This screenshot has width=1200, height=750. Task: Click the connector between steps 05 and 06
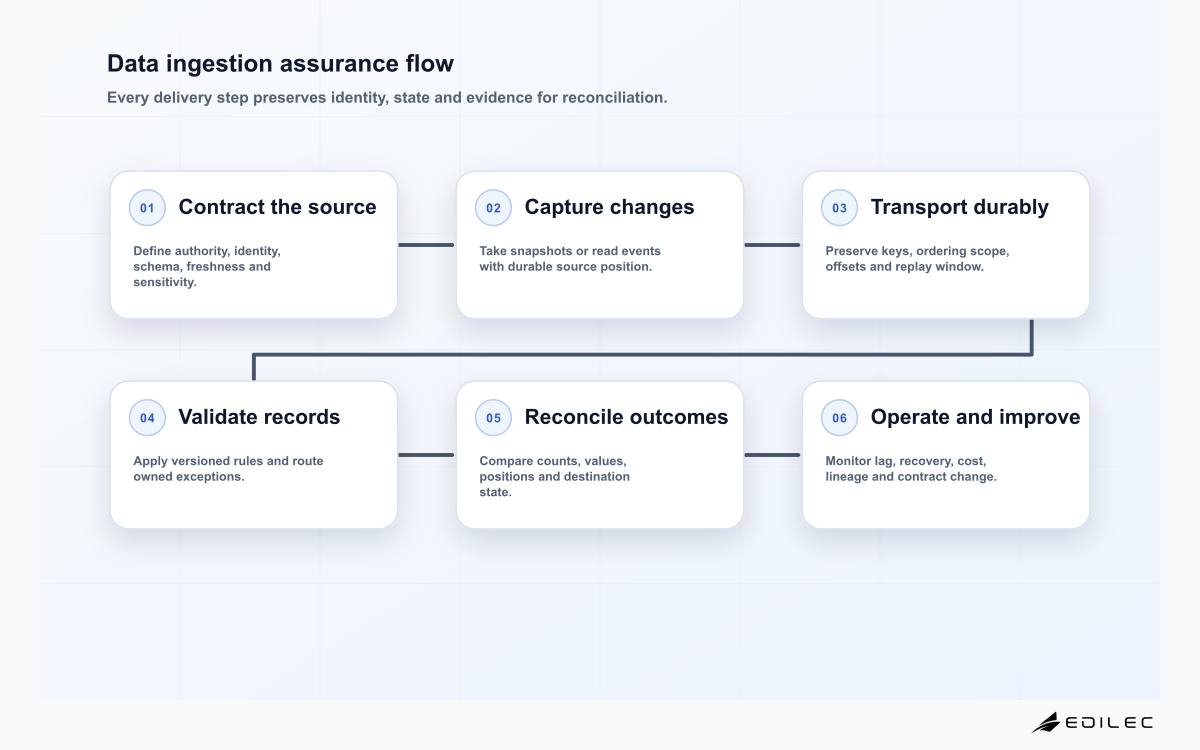point(773,455)
